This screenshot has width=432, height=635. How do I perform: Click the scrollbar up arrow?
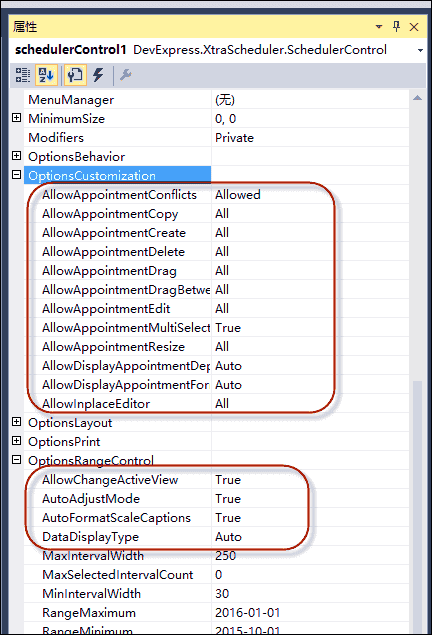(417, 98)
